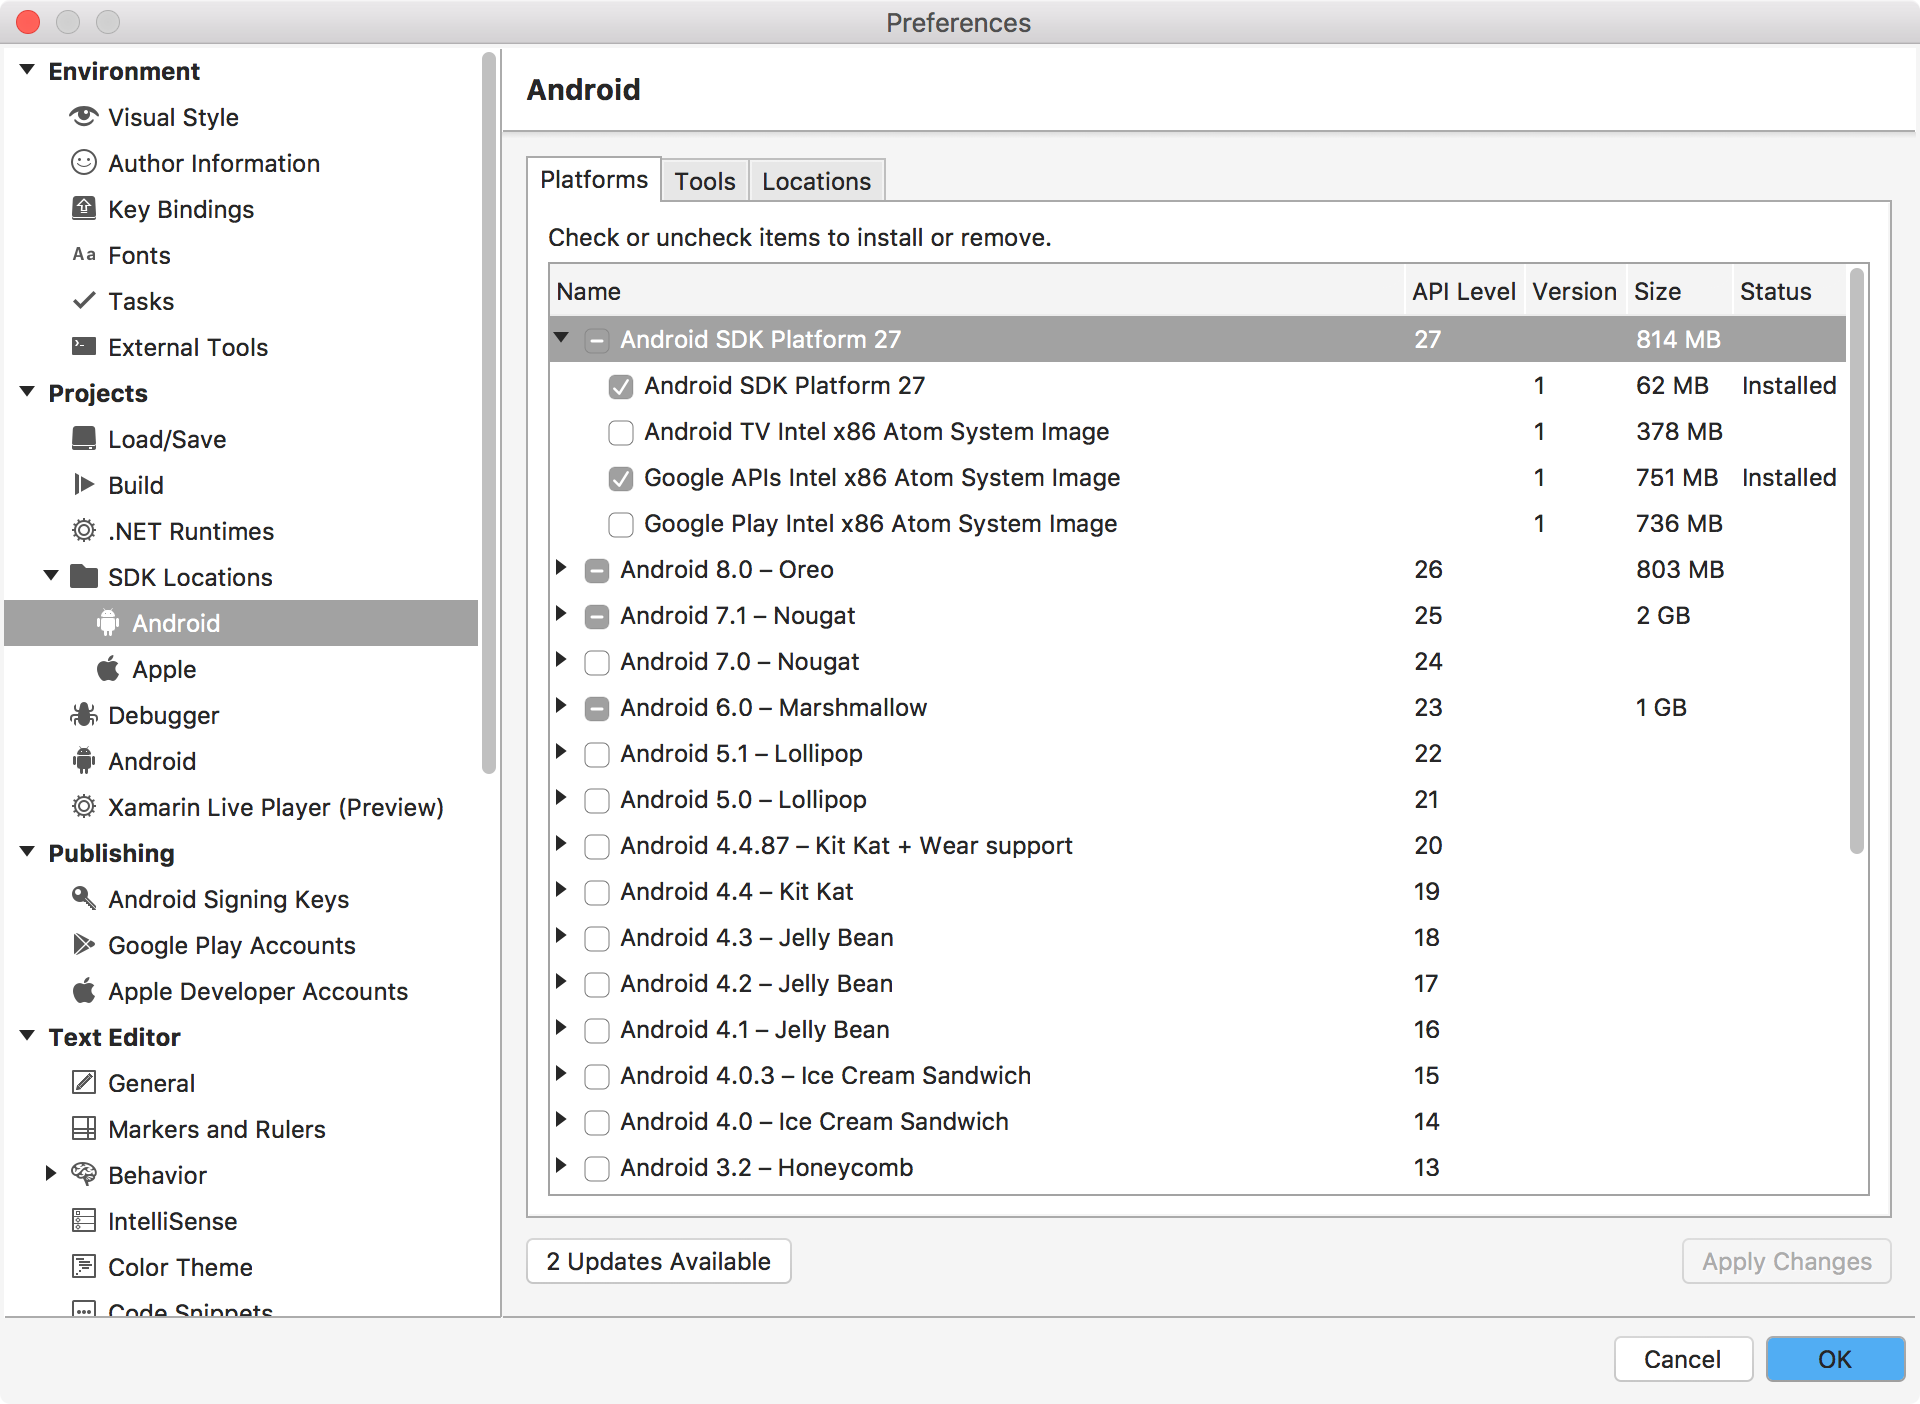1920x1404 pixels.
Task: Click the Author Information smiley icon
Action: pos(84,163)
